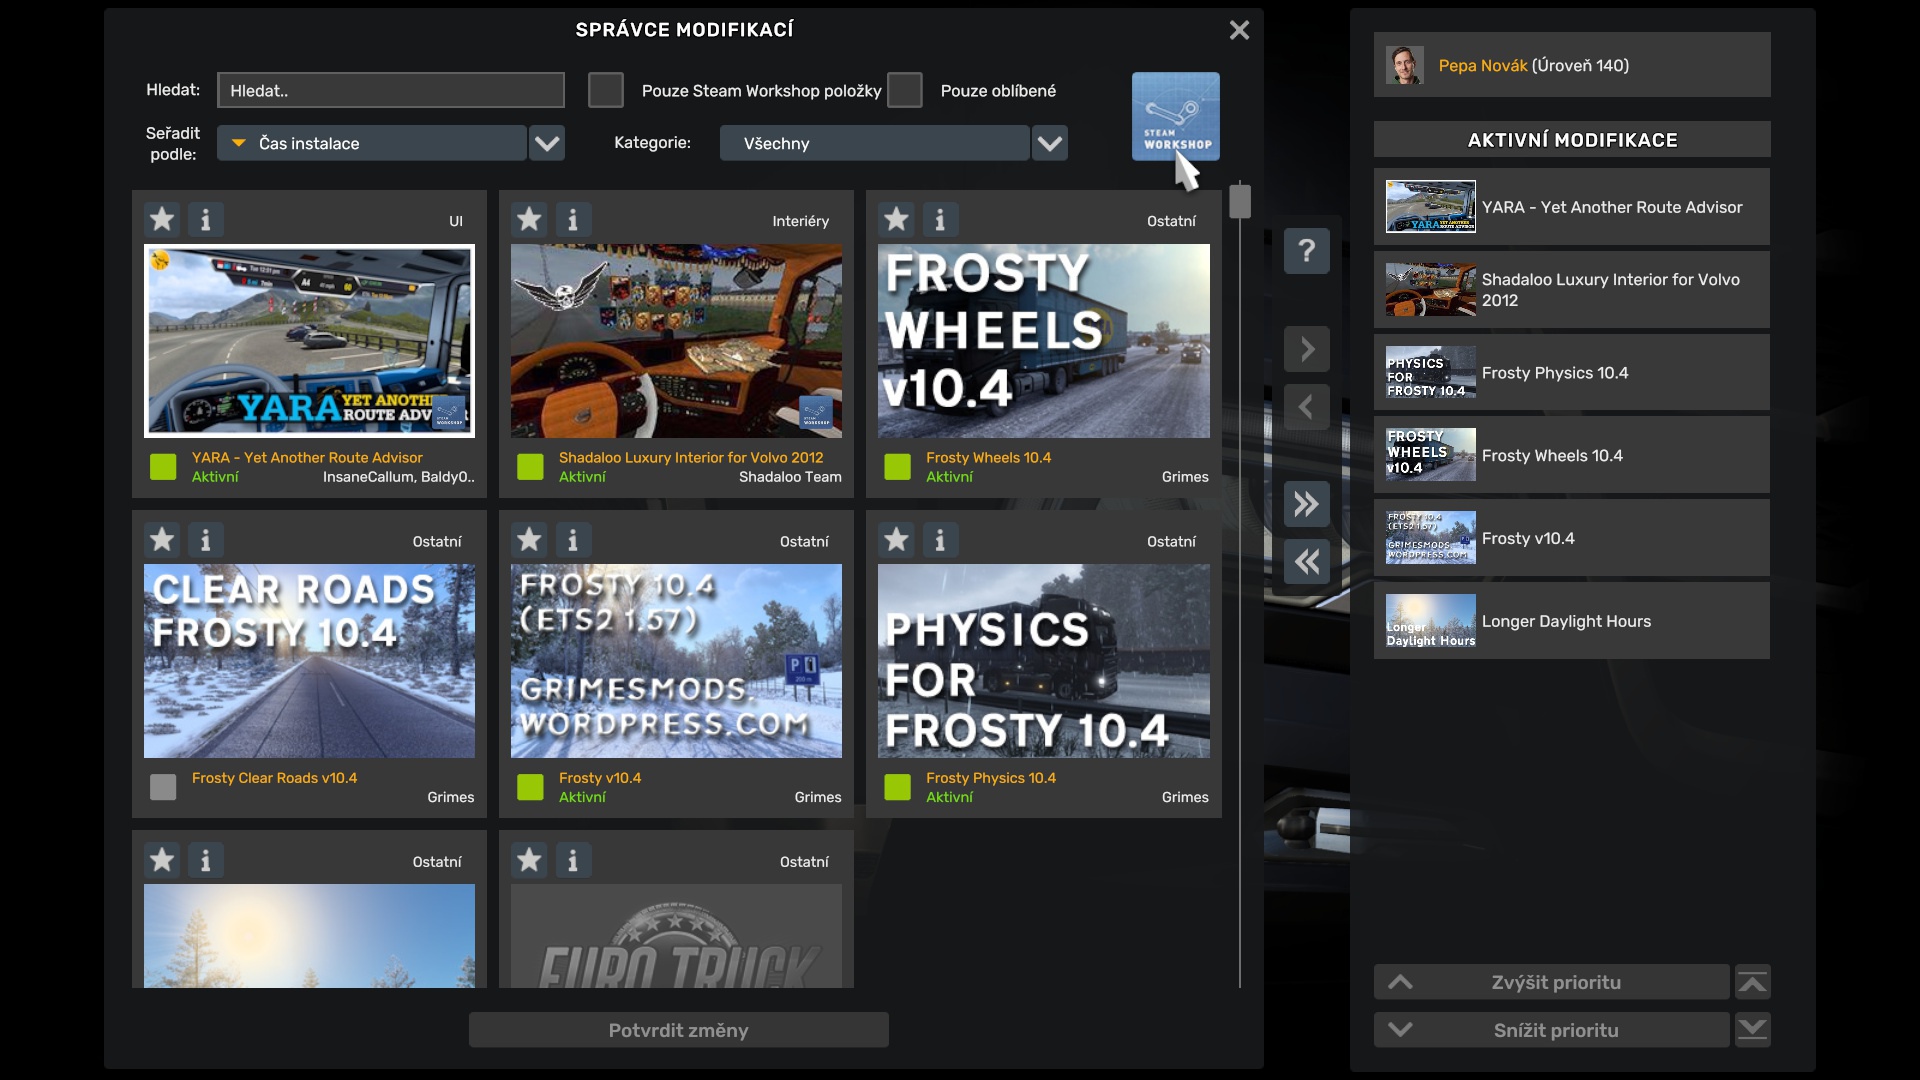Toggle active state of YARA Route Advisor
Viewport: 1920px width, 1080px height.
[x=163, y=467]
